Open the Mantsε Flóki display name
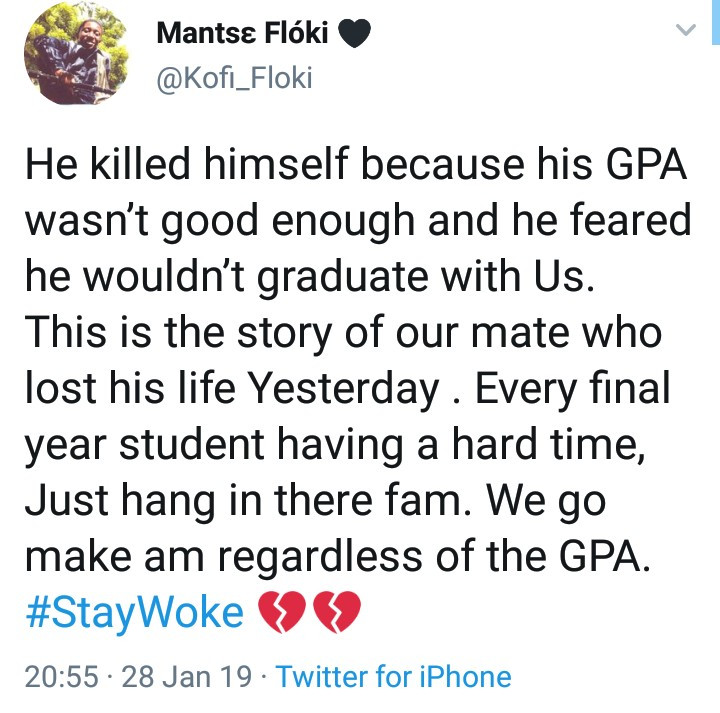Screen dimensions: 720x713 [x=245, y=35]
